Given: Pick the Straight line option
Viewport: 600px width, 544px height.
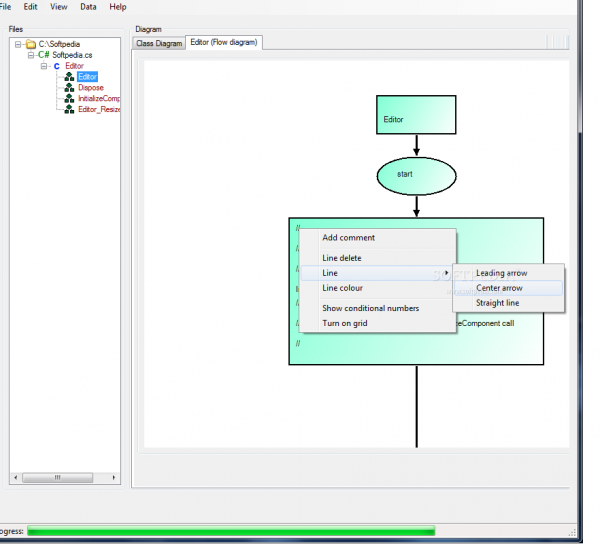Looking at the screenshot, I should [497, 303].
